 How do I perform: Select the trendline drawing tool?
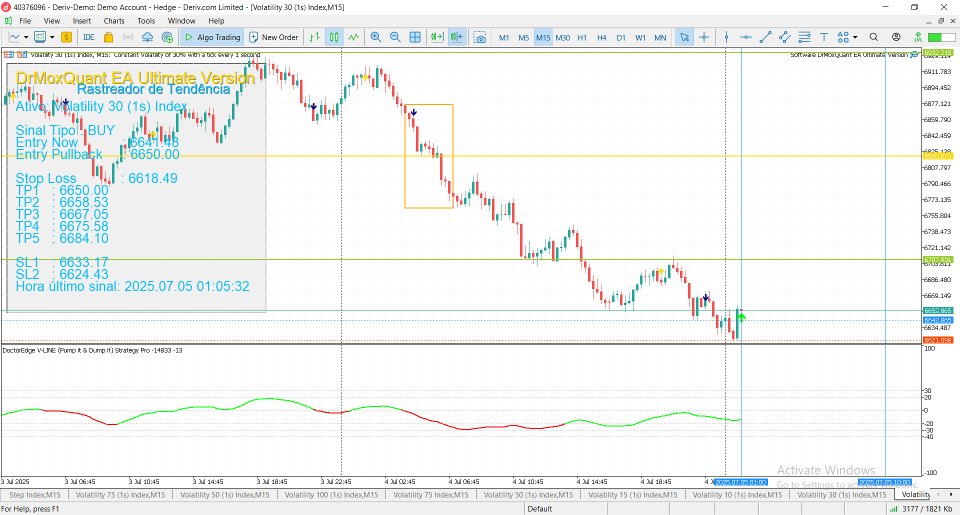click(x=765, y=37)
